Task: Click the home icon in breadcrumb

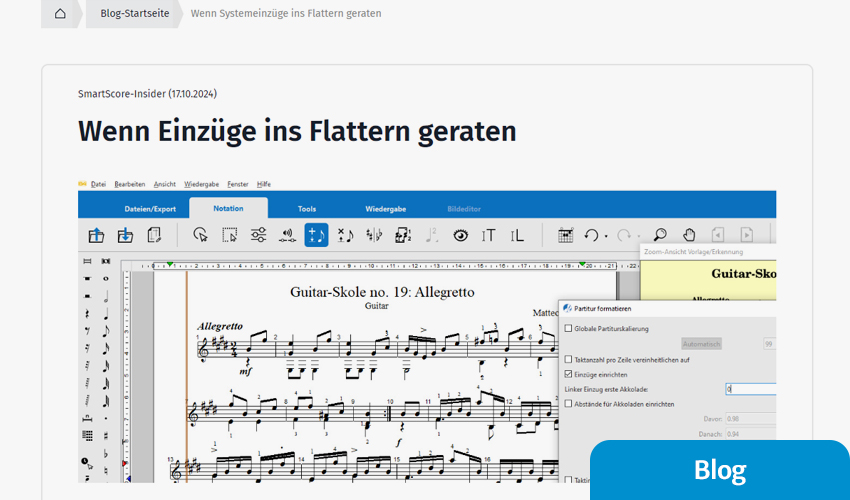Action: pos(60,14)
